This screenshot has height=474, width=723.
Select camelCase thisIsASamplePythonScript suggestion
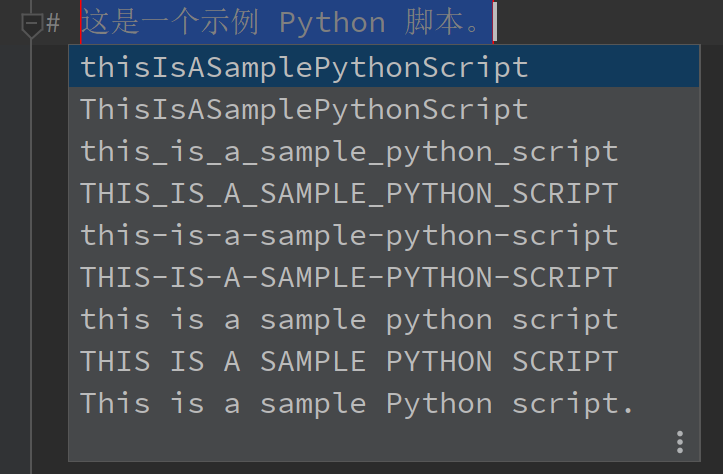tap(304, 67)
